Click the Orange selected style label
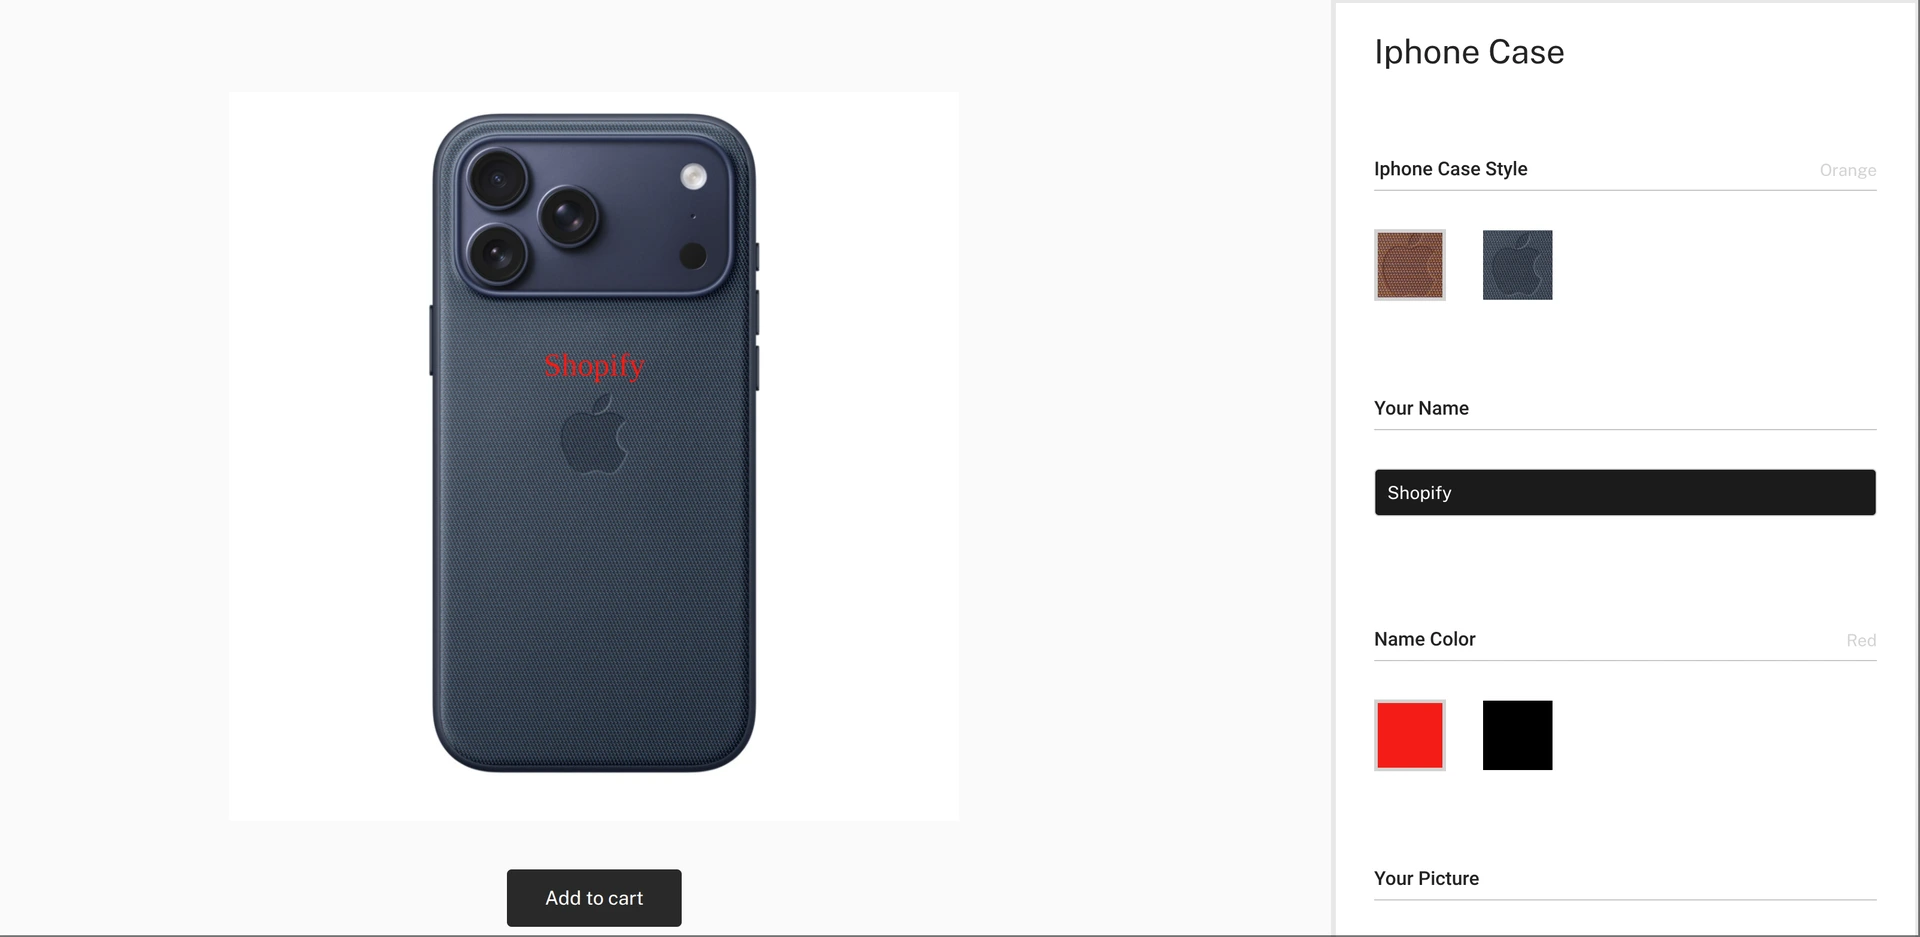Screen dimensions: 1920x937 click(x=1847, y=170)
